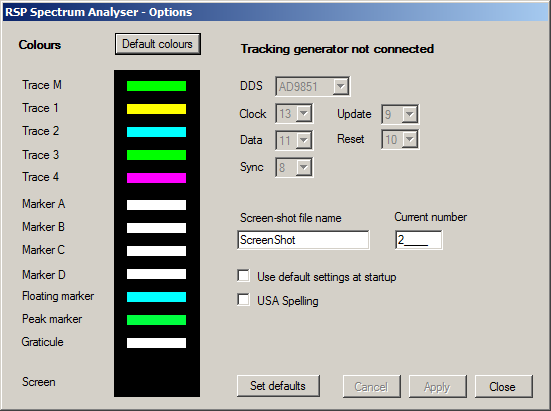Image resolution: width=551 pixels, height=411 pixels.
Task: Open the Update pin dropdown
Action: 400,114
